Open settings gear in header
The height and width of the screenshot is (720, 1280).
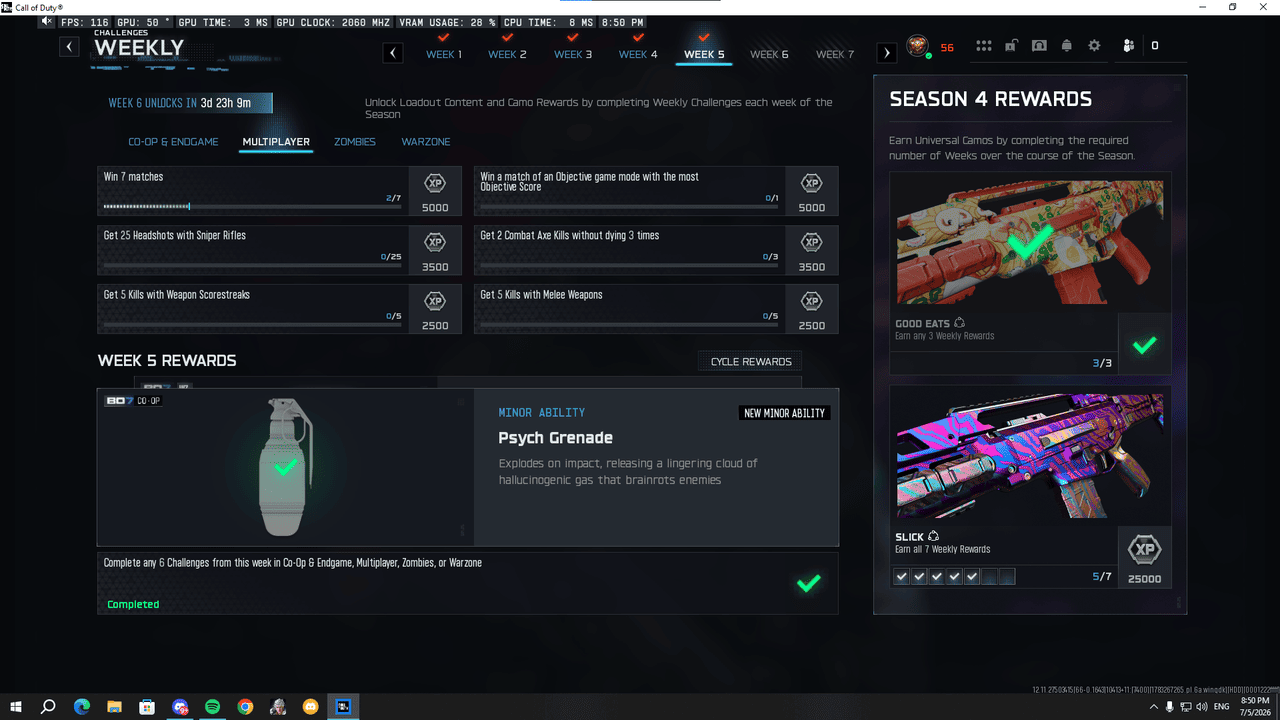click(x=1094, y=46)
